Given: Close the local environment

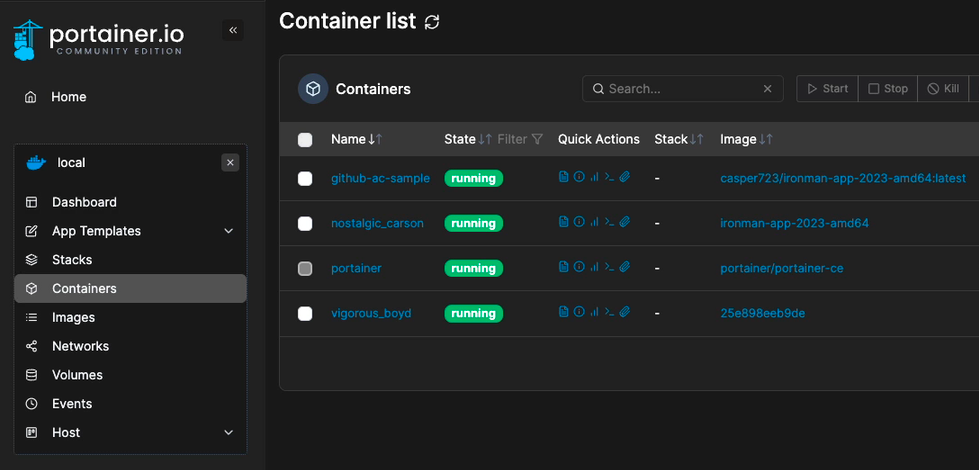Looking at the screenshot, I should pos(230,163).
